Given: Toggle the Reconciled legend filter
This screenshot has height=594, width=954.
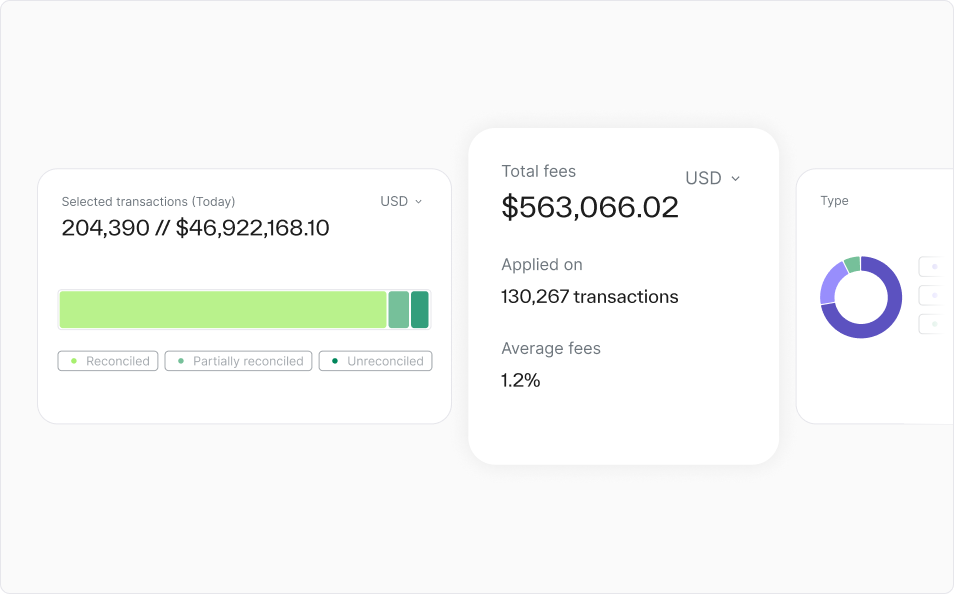Looking at the screenshot, I should point(108,361).
